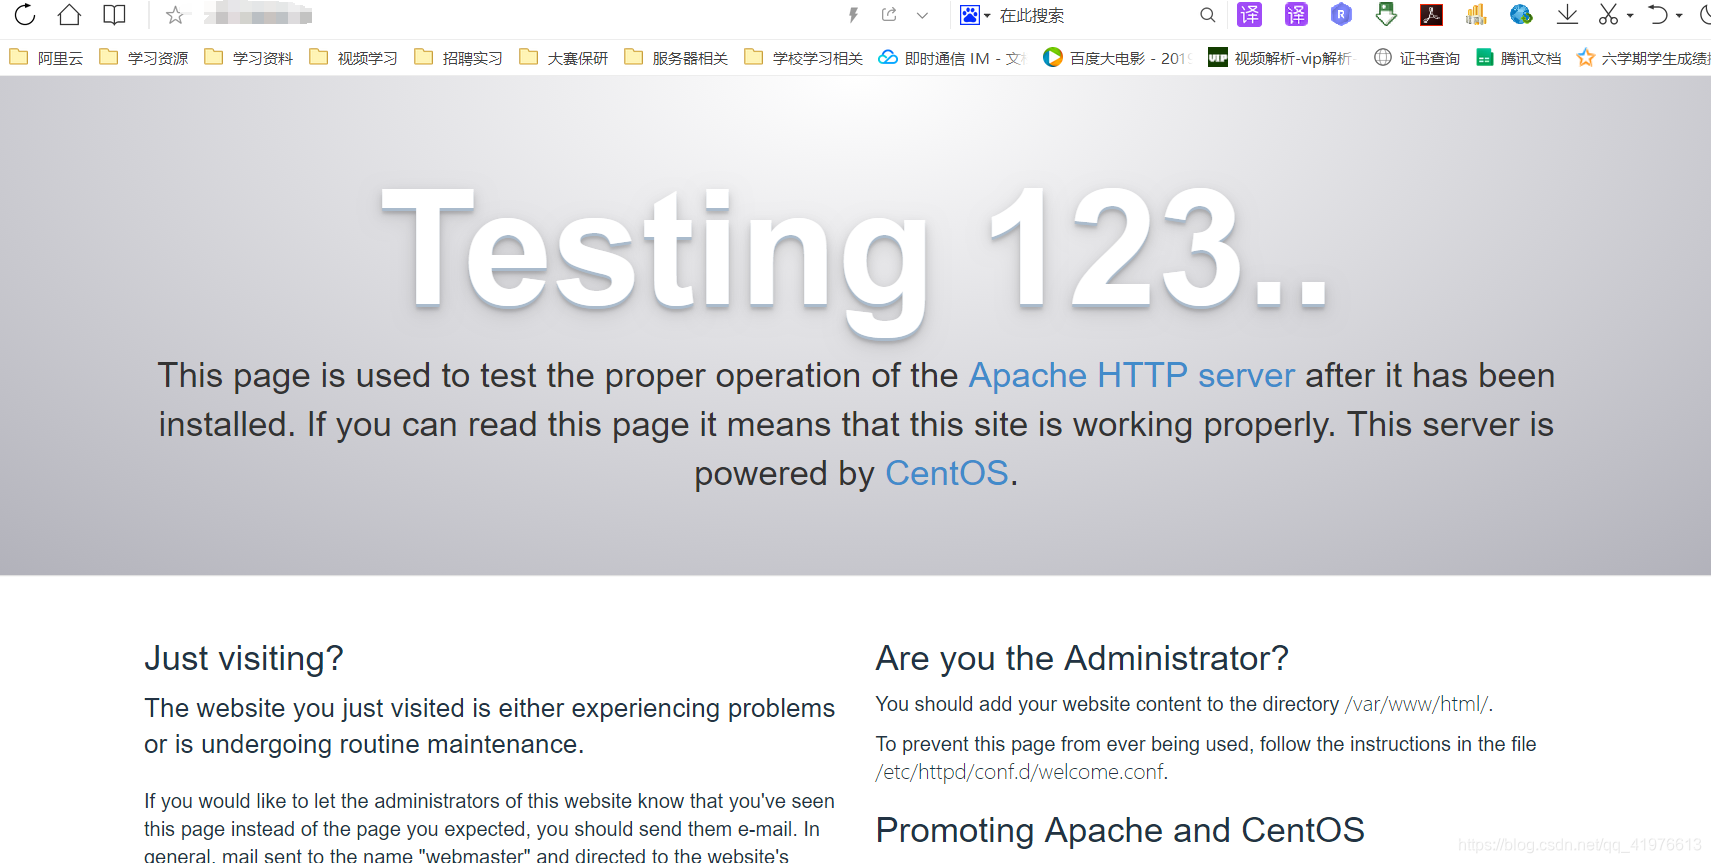Viewport: 1711px width, 863px height.
Task: Go to browser home page icon
Action: click(x=69, y=15)
